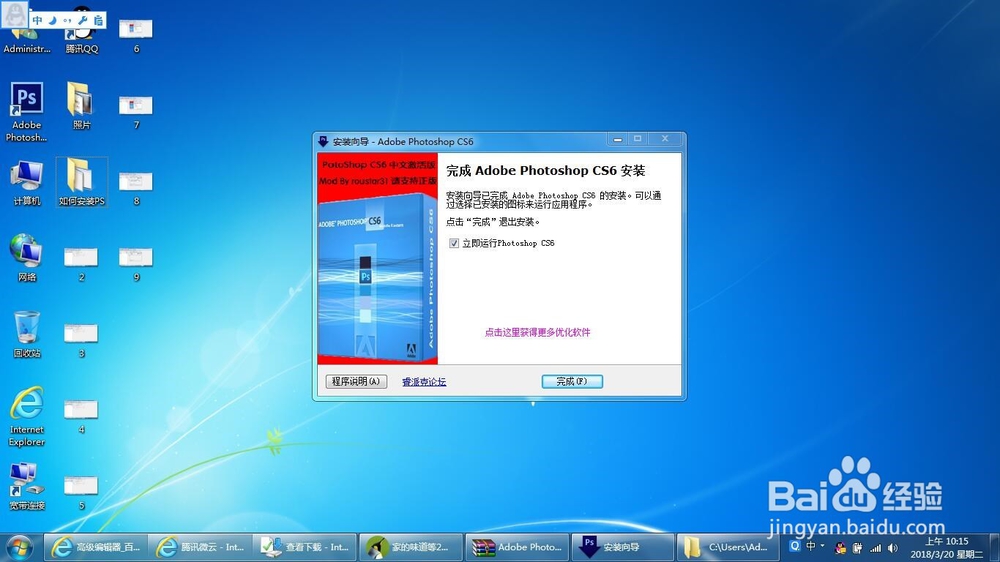Screen dimensions: 1000x562
Task: Launch Internet Explorer from desktop
Action: point(27,416)
